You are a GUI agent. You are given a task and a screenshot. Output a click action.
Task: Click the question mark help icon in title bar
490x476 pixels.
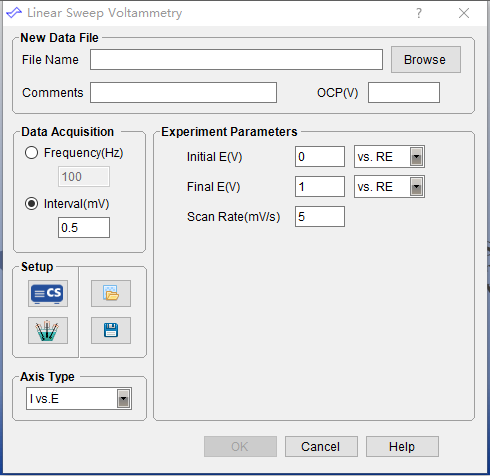[x=419, y=13]
